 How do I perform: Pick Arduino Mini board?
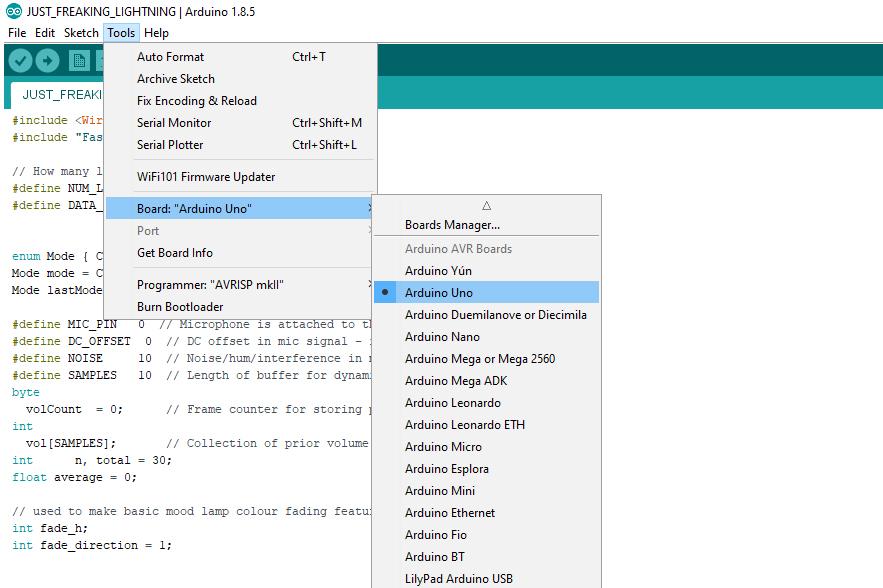pyautogui.click(x=486, y=490)
